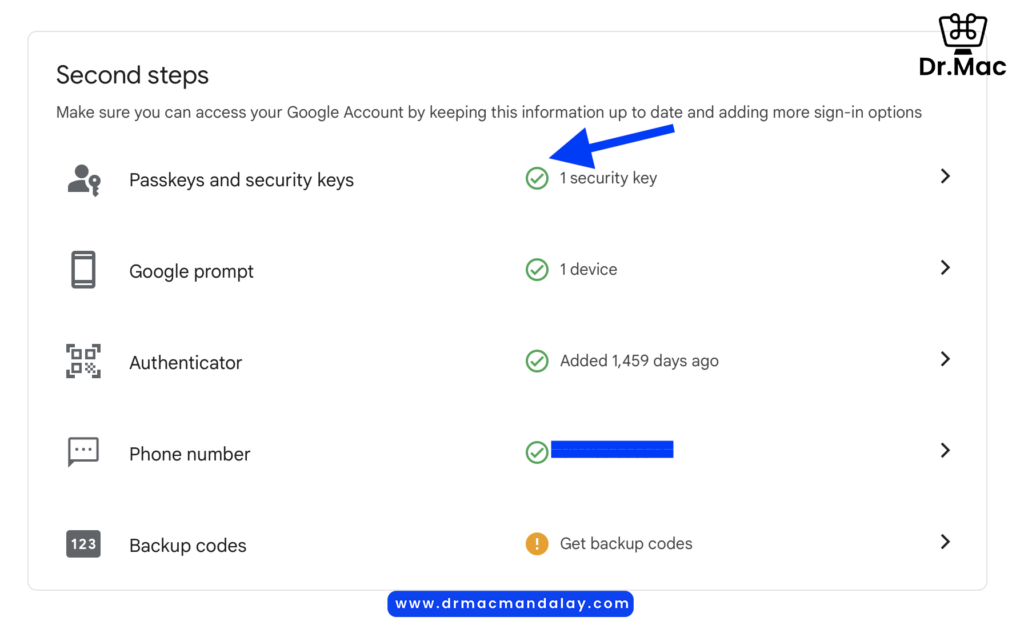Click the Authenticator QR code icon
Viewport: 1024px width, 625px height.
(x=83, y=361)
